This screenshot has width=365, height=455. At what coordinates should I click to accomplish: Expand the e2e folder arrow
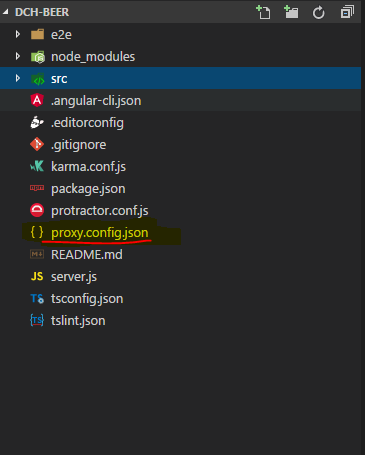click(18, 34)
